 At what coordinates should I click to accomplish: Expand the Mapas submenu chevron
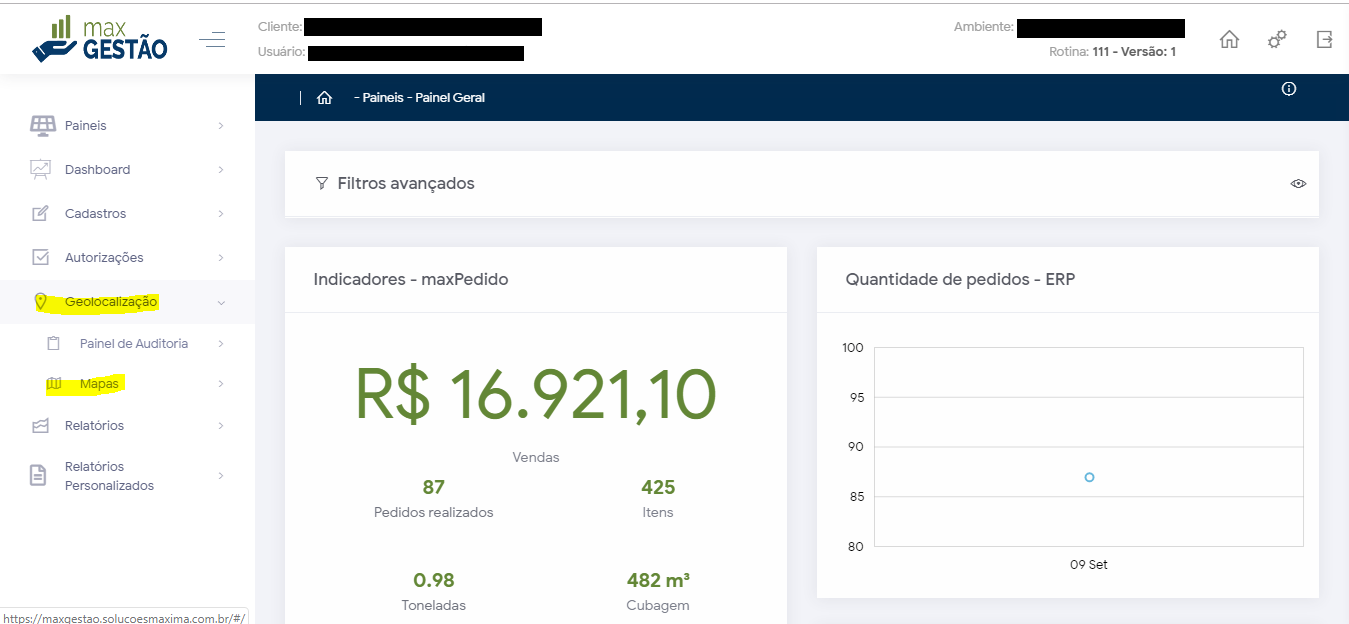(x=221, y=384)
